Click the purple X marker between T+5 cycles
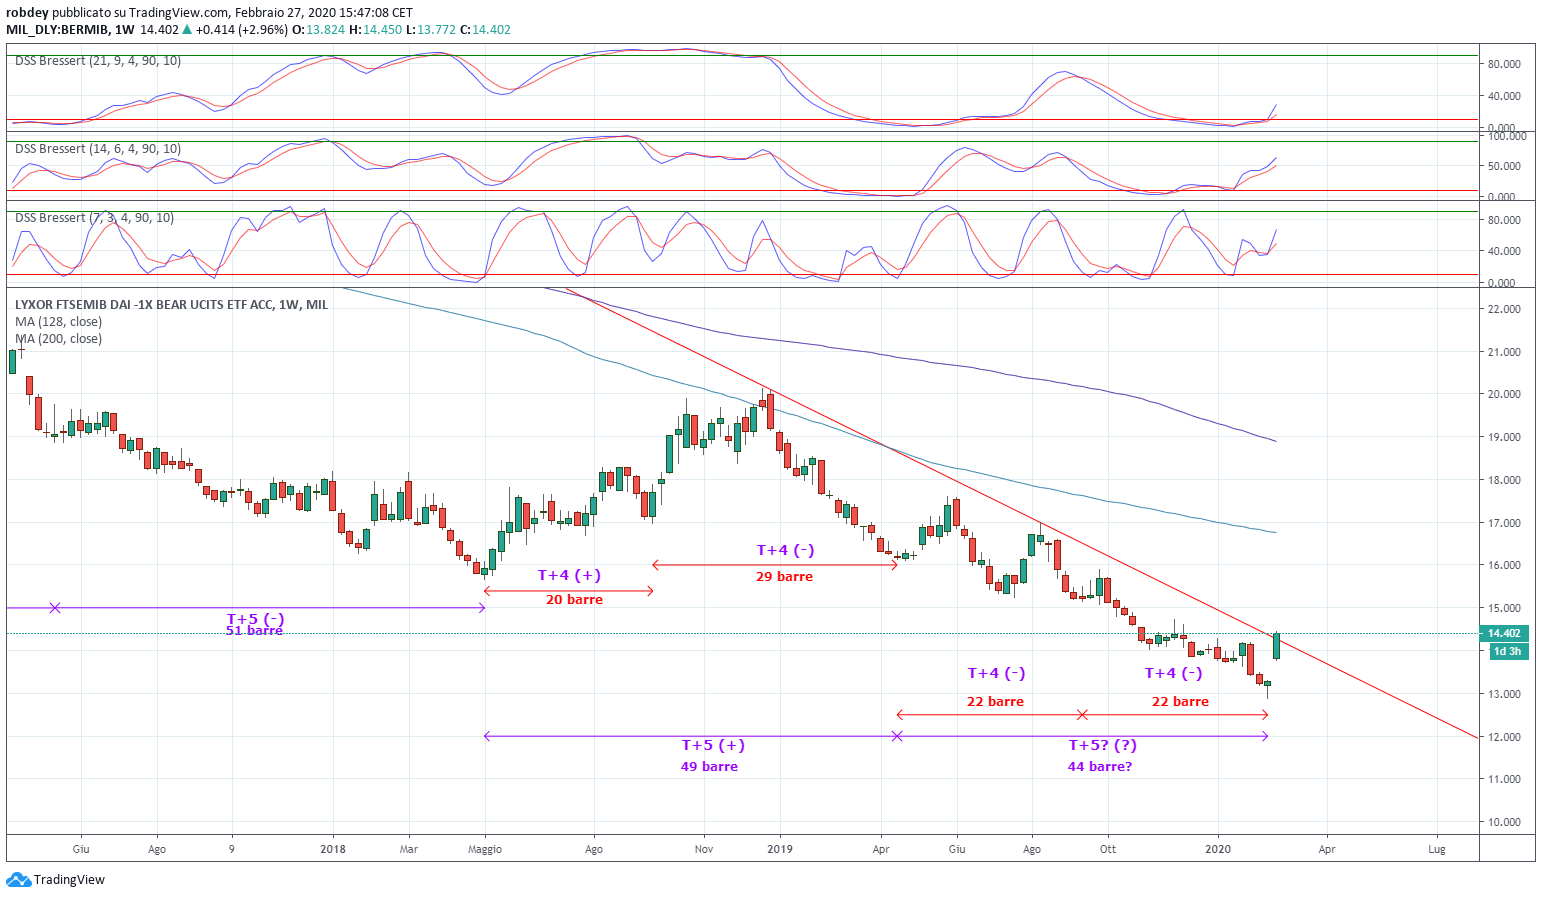The image size is (1542, 898). click(897, 736)
